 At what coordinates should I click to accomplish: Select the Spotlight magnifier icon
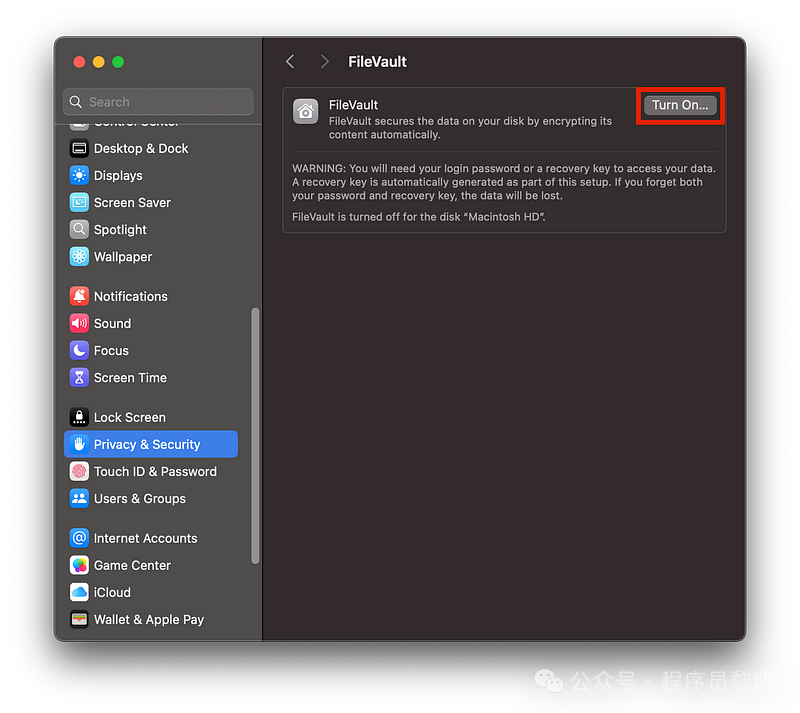[79, 230]
